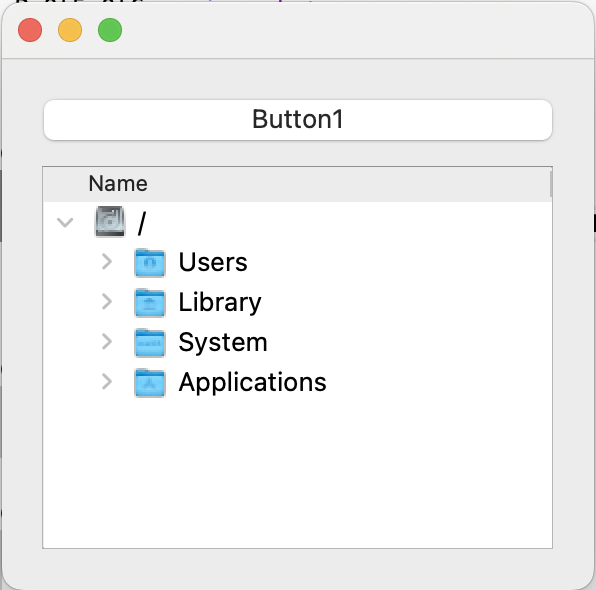Select the / root item label

(142, 223)
